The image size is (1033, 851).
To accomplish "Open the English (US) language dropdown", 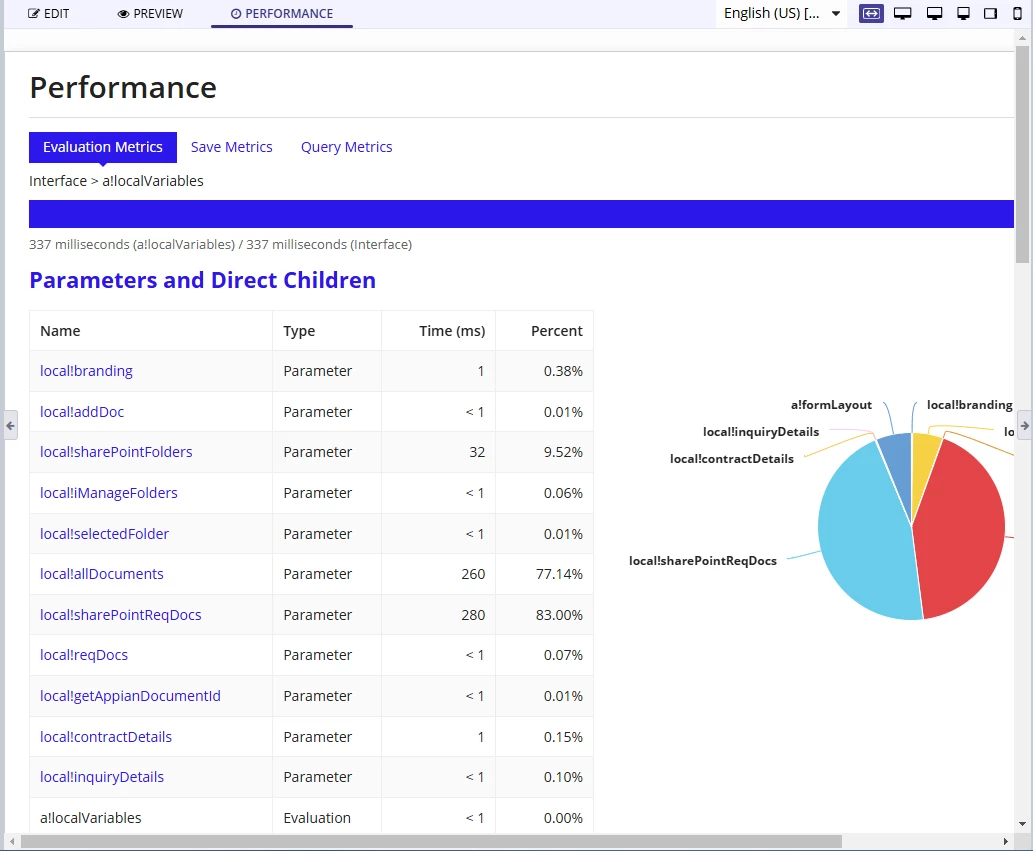I will [781, 13].
